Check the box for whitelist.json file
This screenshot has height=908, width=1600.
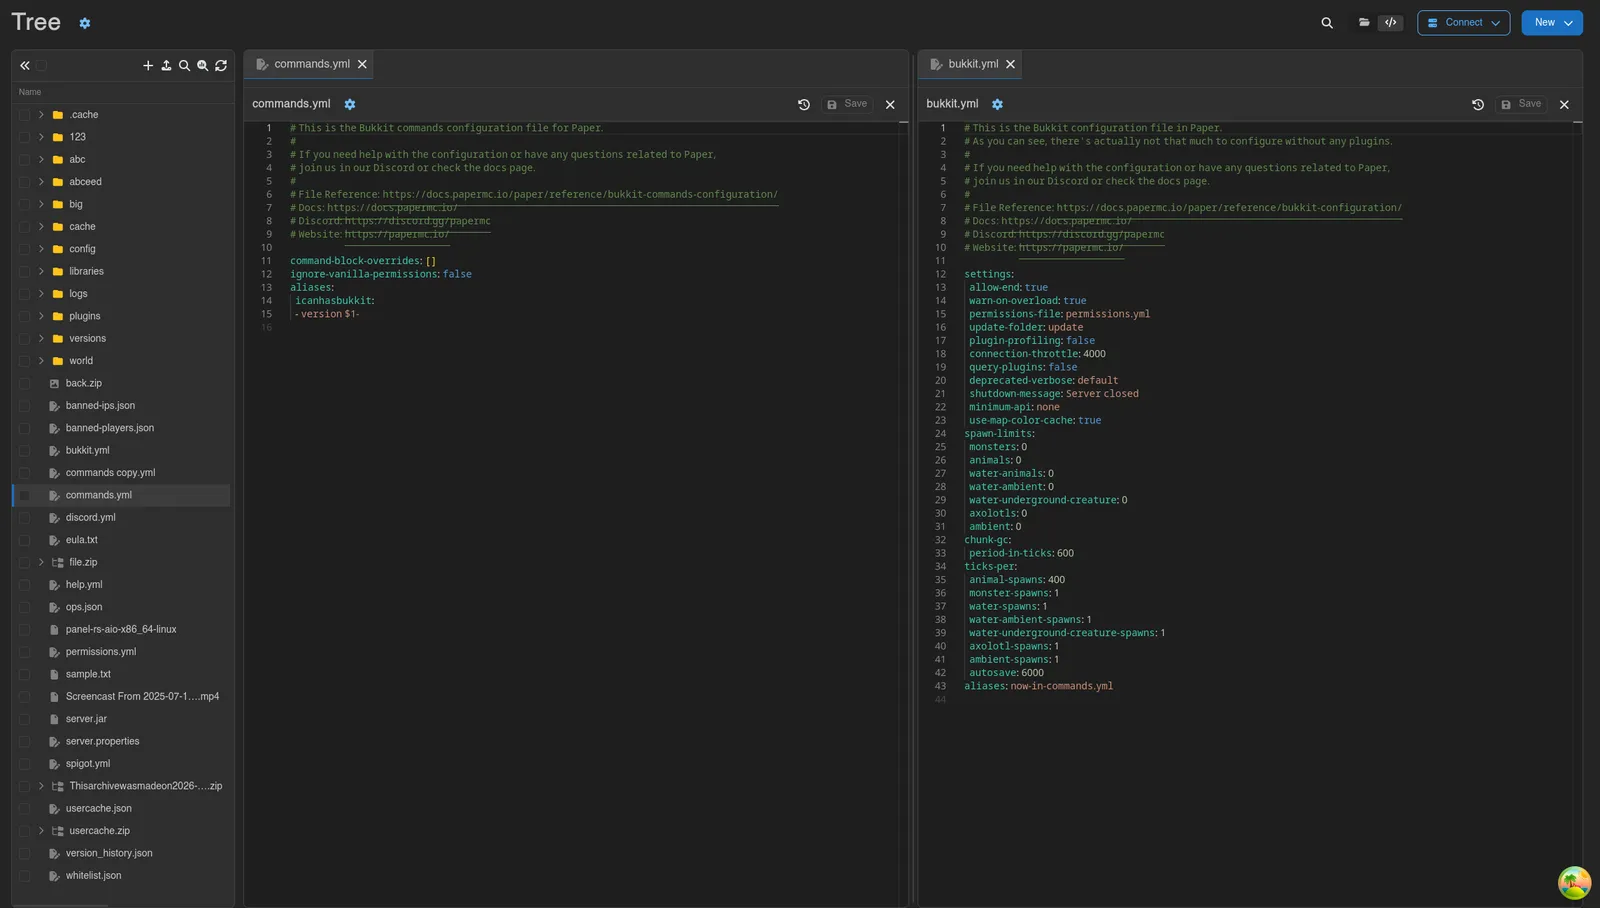24,876
